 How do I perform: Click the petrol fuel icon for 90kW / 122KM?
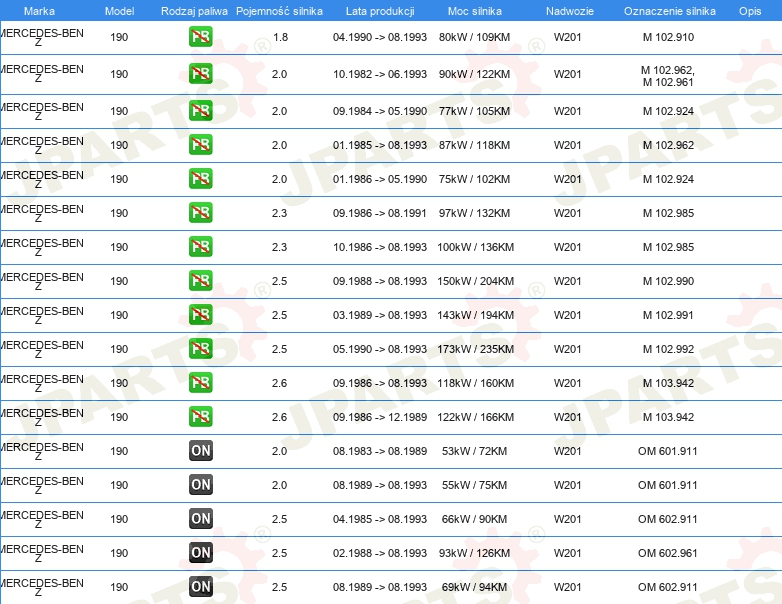[x=200, y=74]
